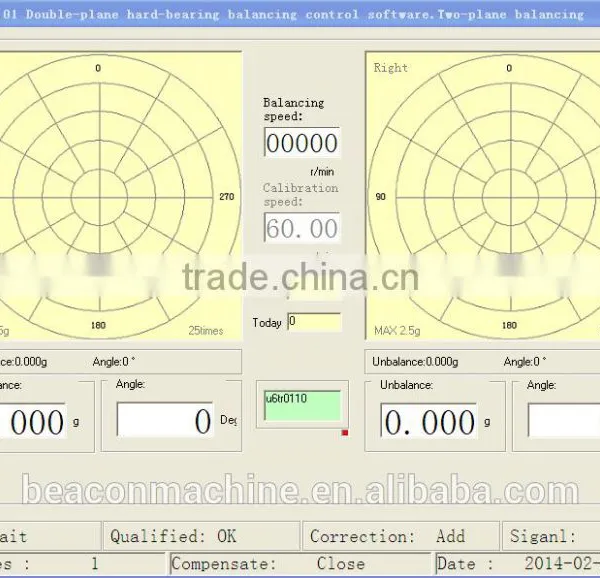Click the 'Correction: Add' status cell
This screenshot has width=600, height=578.
[x=401, y=536]
